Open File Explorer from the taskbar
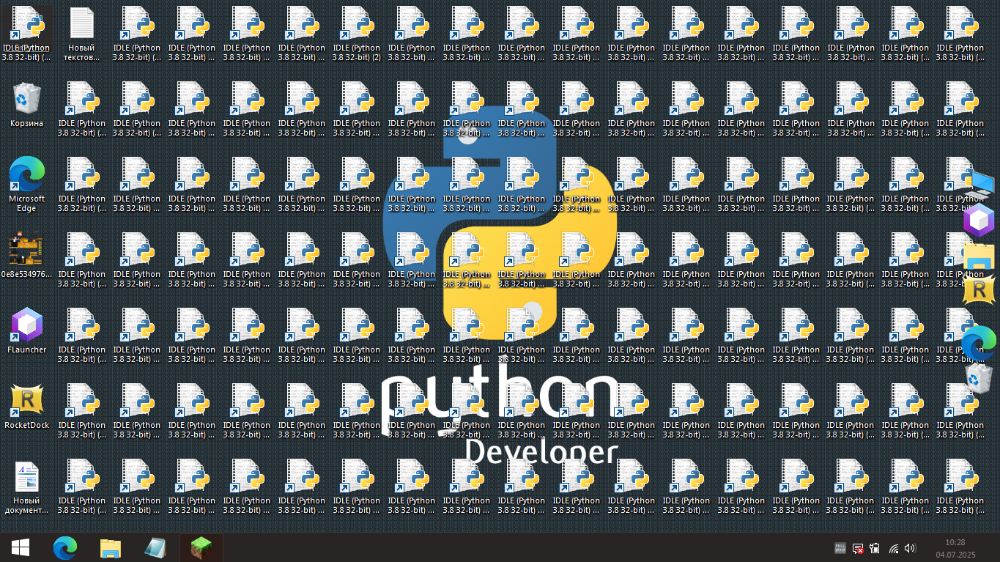This screenshot has height=562, width=1000. point(110,547)
